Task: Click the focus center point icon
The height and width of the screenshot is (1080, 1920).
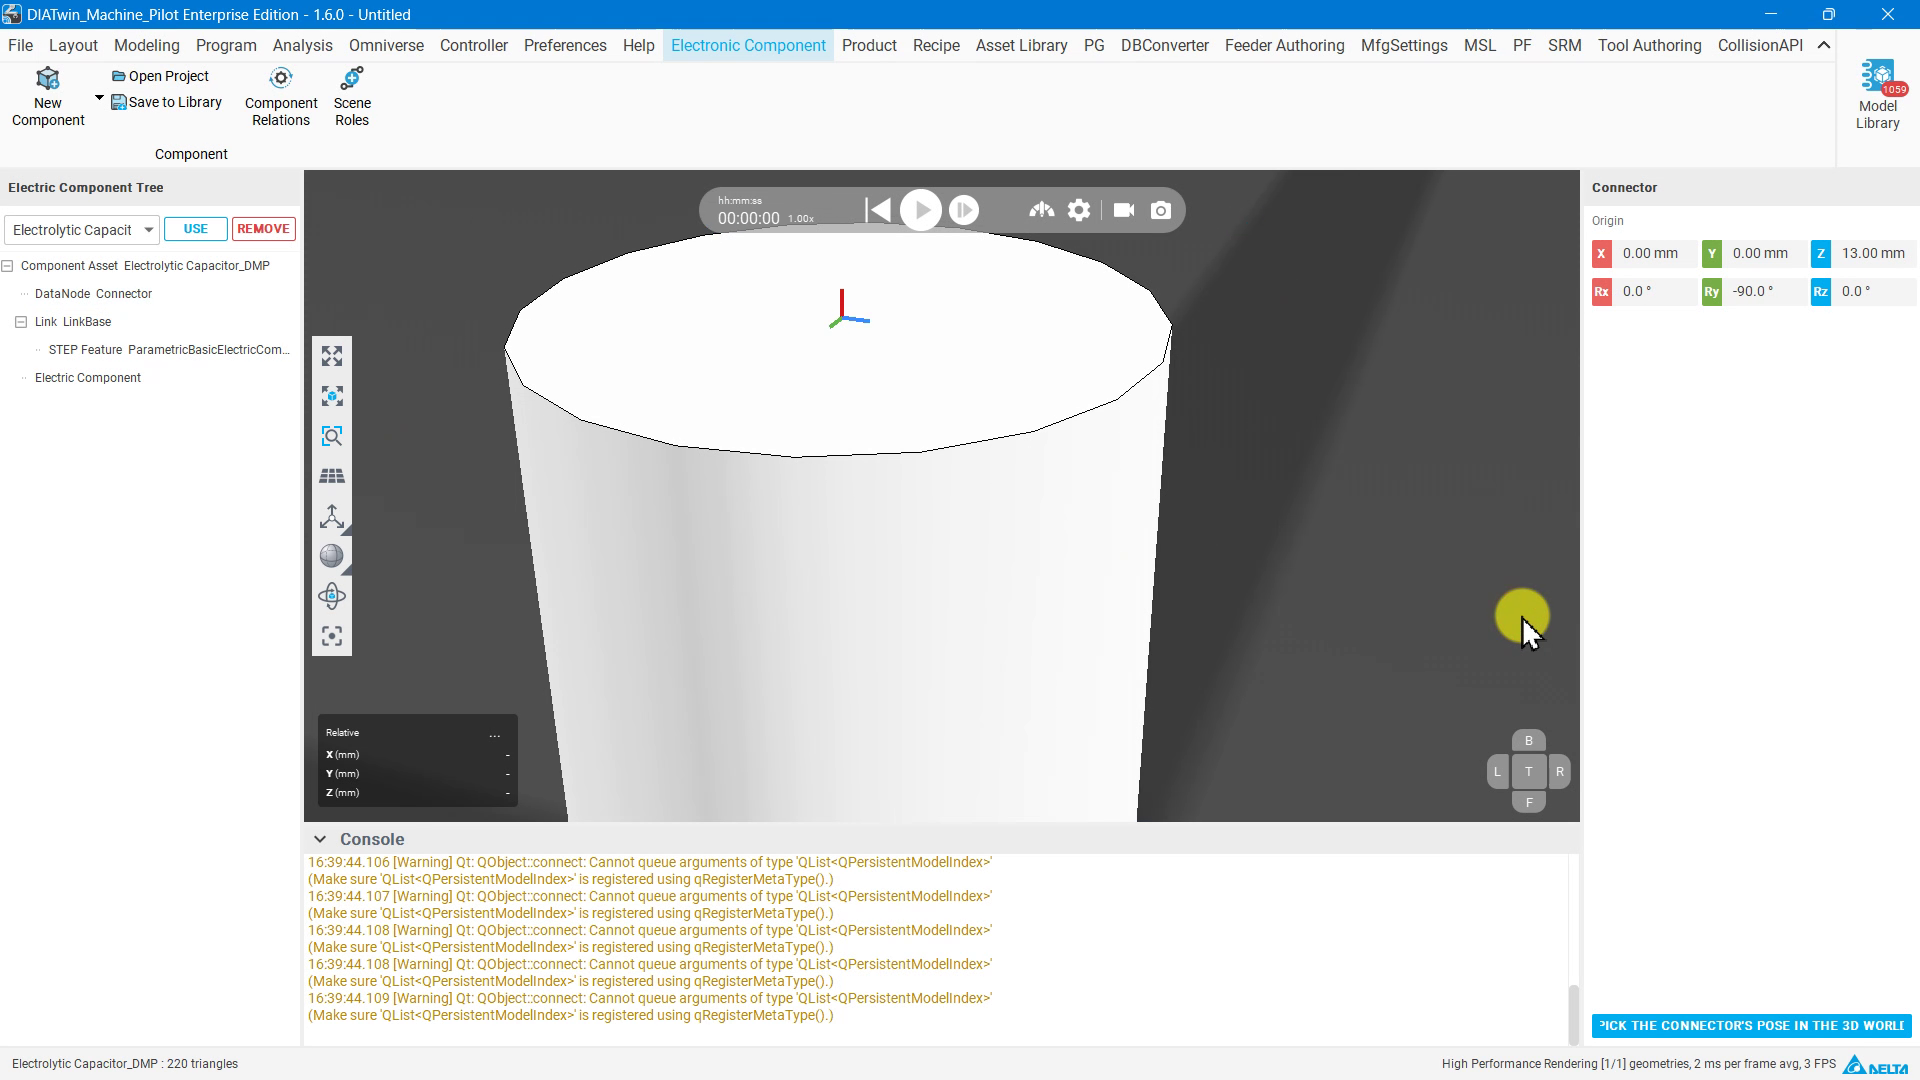Action: tap(332, 636)
